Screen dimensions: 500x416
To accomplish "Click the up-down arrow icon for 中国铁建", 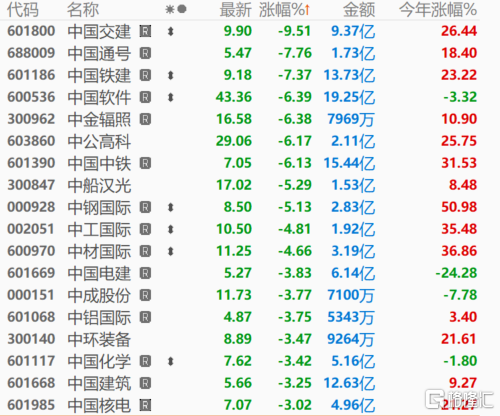I will click(171, 75).
